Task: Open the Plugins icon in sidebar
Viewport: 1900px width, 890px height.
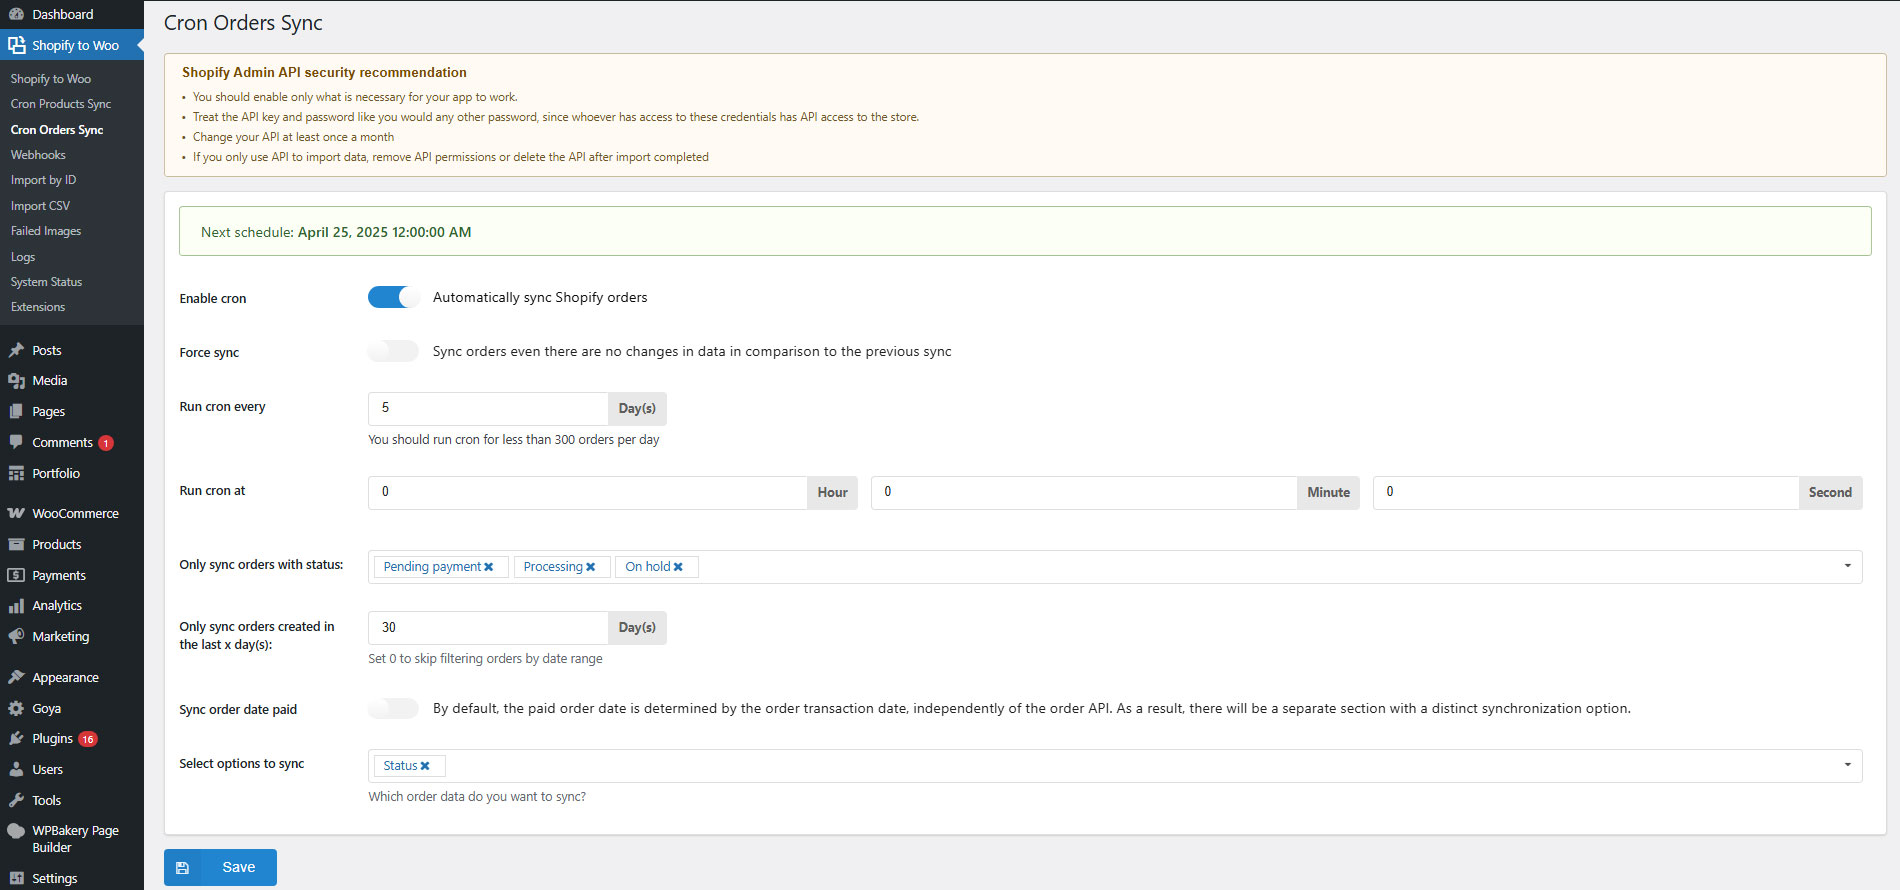Action: (16, 738)
